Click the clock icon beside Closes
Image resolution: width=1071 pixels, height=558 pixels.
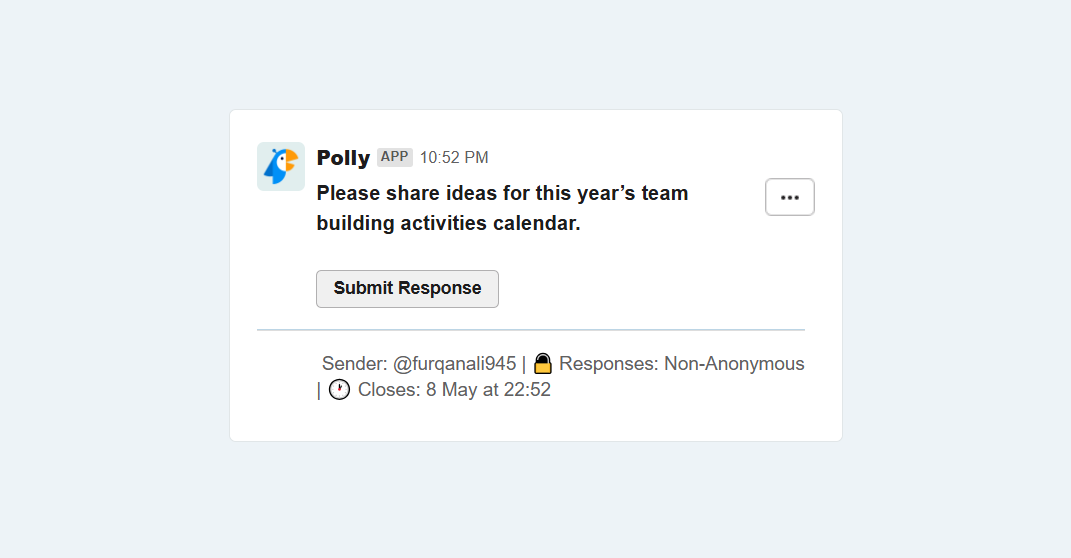(x=339, y=389)
